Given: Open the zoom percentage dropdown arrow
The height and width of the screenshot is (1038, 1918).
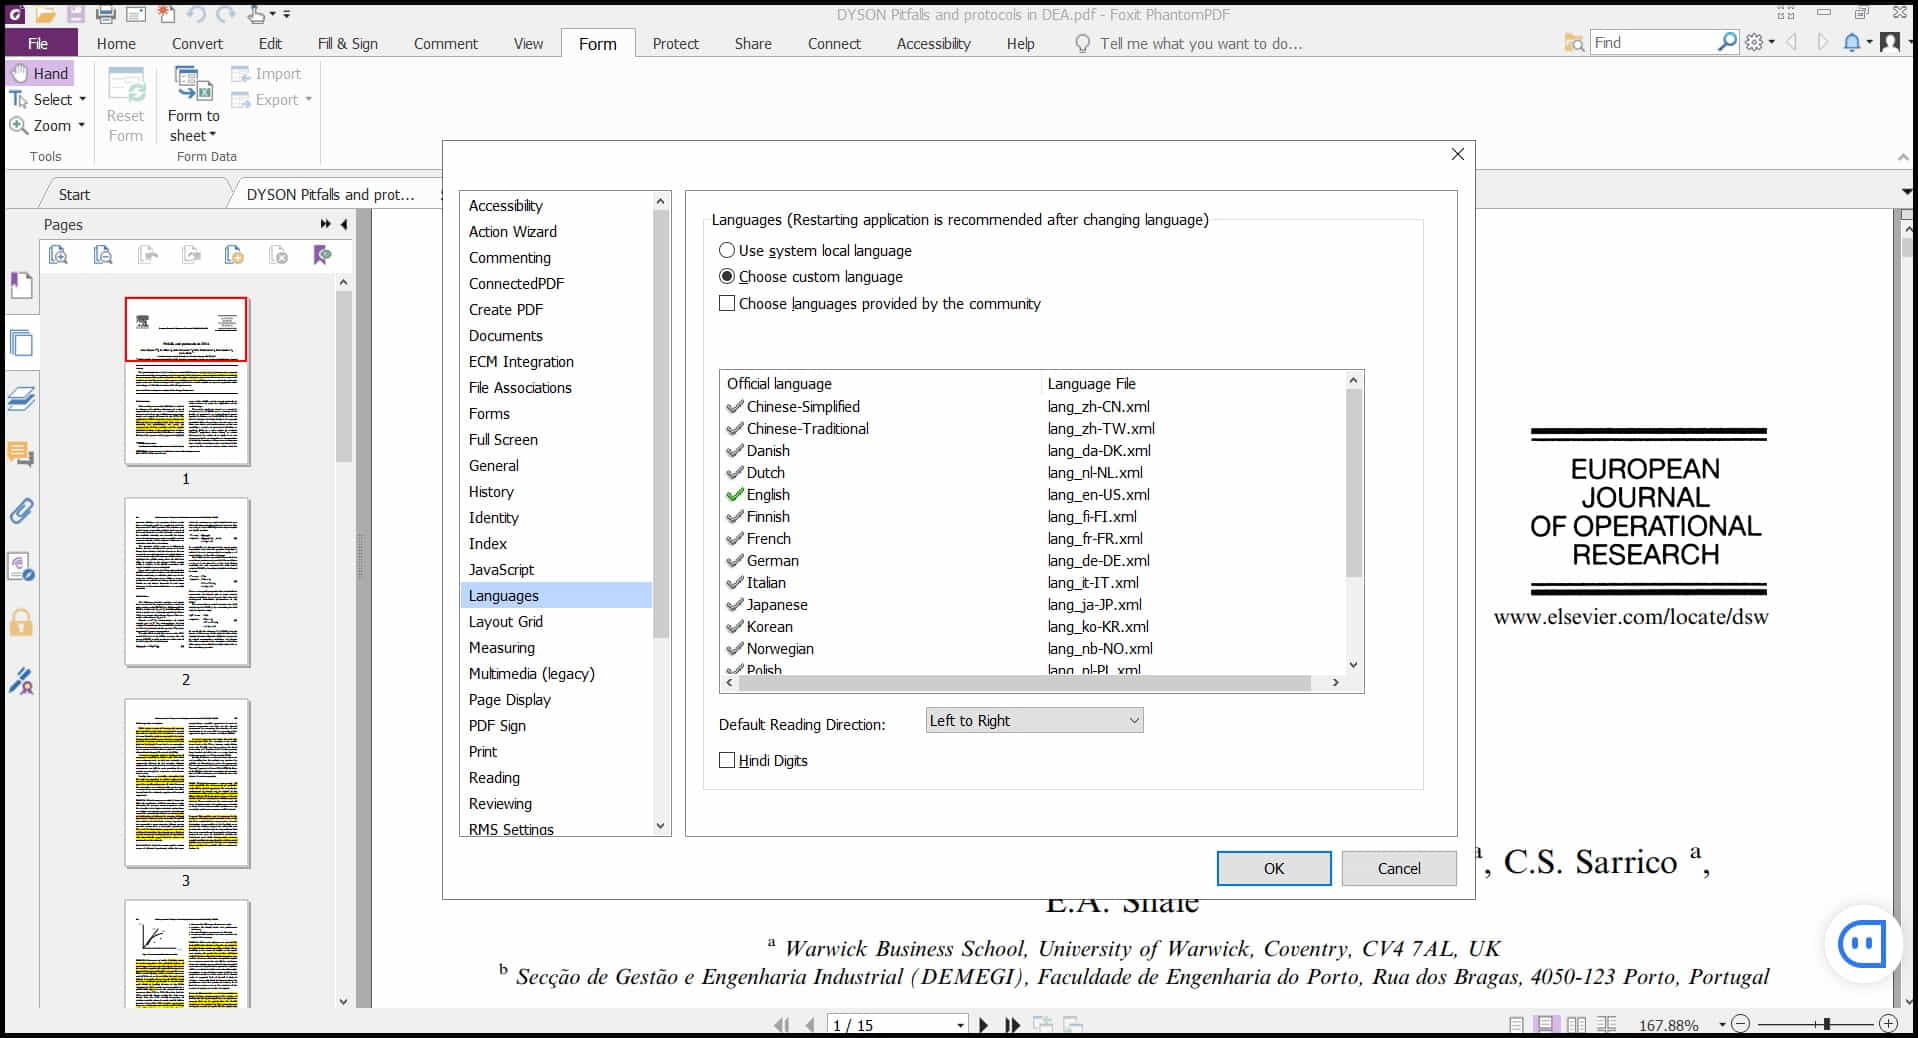Looking at the screenshot, I should pyautogui.click(x=1722, y=1025).
